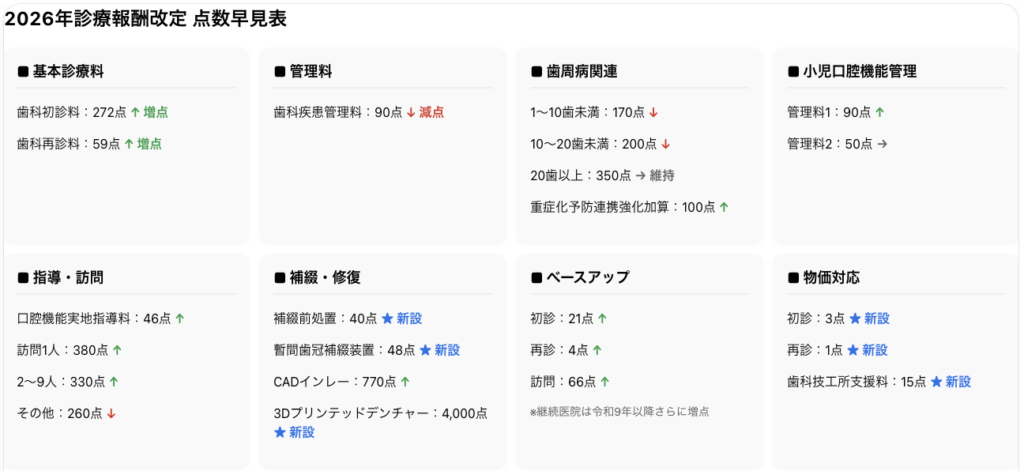Viewport: 1024px width, 471px height.
Task: Click the blue star under 3Dプリンテッドデンチャー
Action: [x=280, y=433]
